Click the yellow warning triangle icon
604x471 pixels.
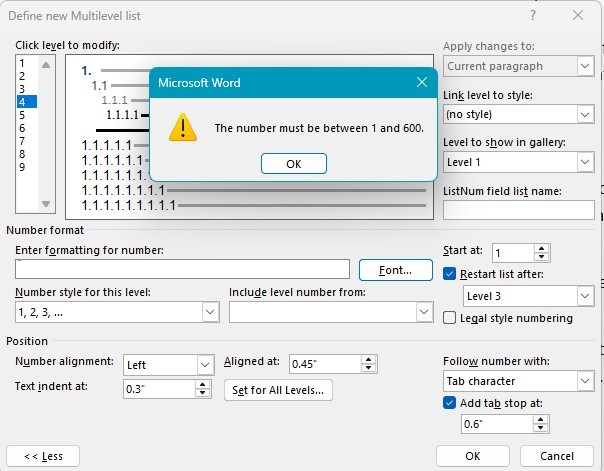coord(183,127)
